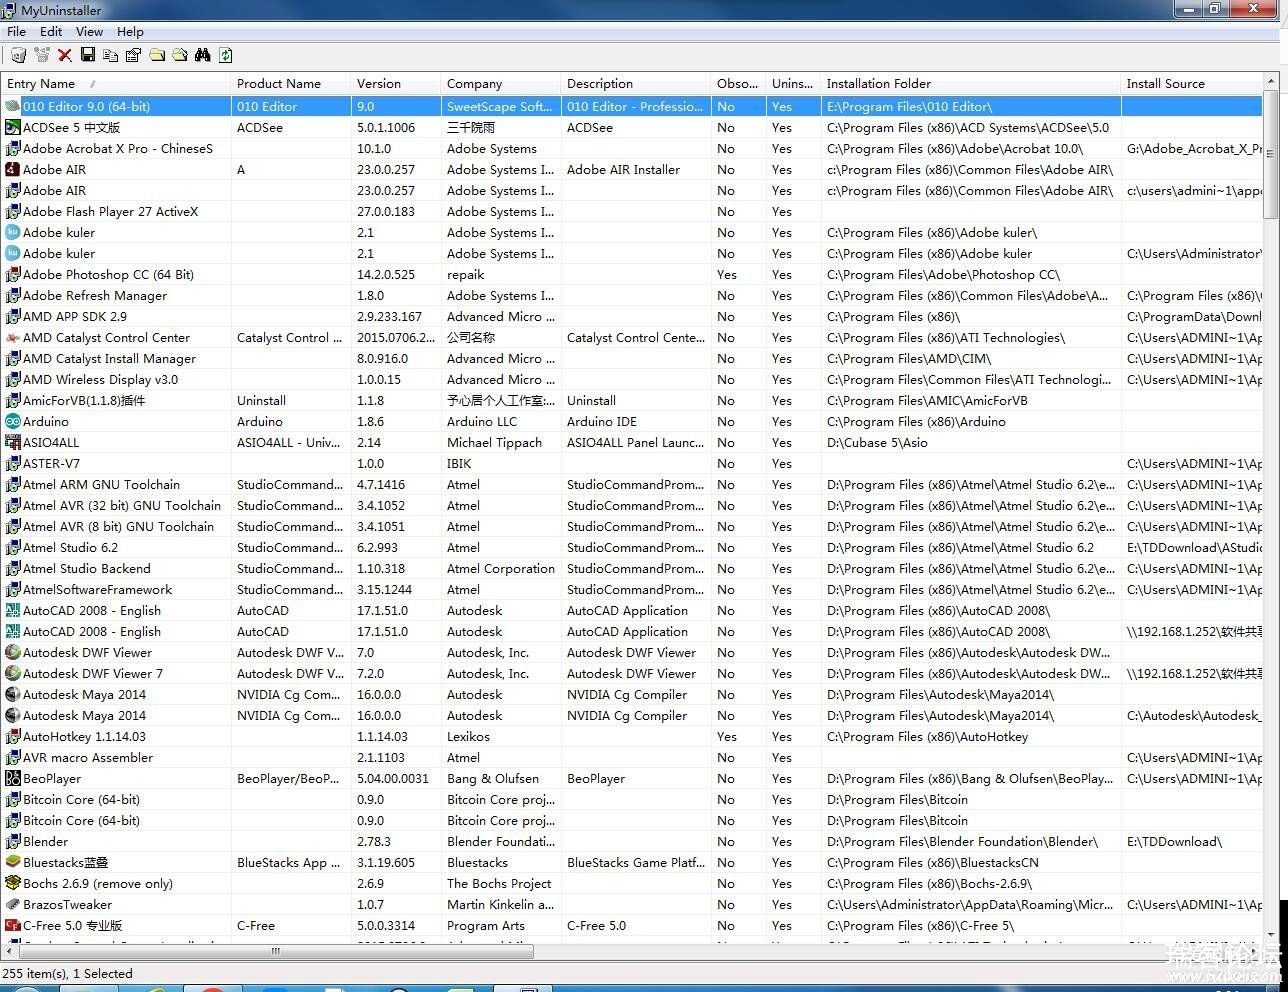Select the Atmel Studio Backend entry

87,568
